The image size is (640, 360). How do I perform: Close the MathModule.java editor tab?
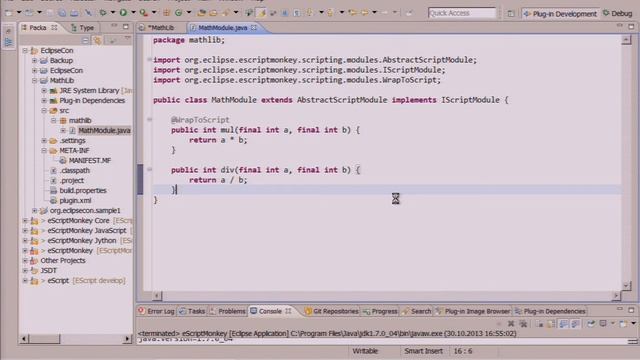[254, 27]
